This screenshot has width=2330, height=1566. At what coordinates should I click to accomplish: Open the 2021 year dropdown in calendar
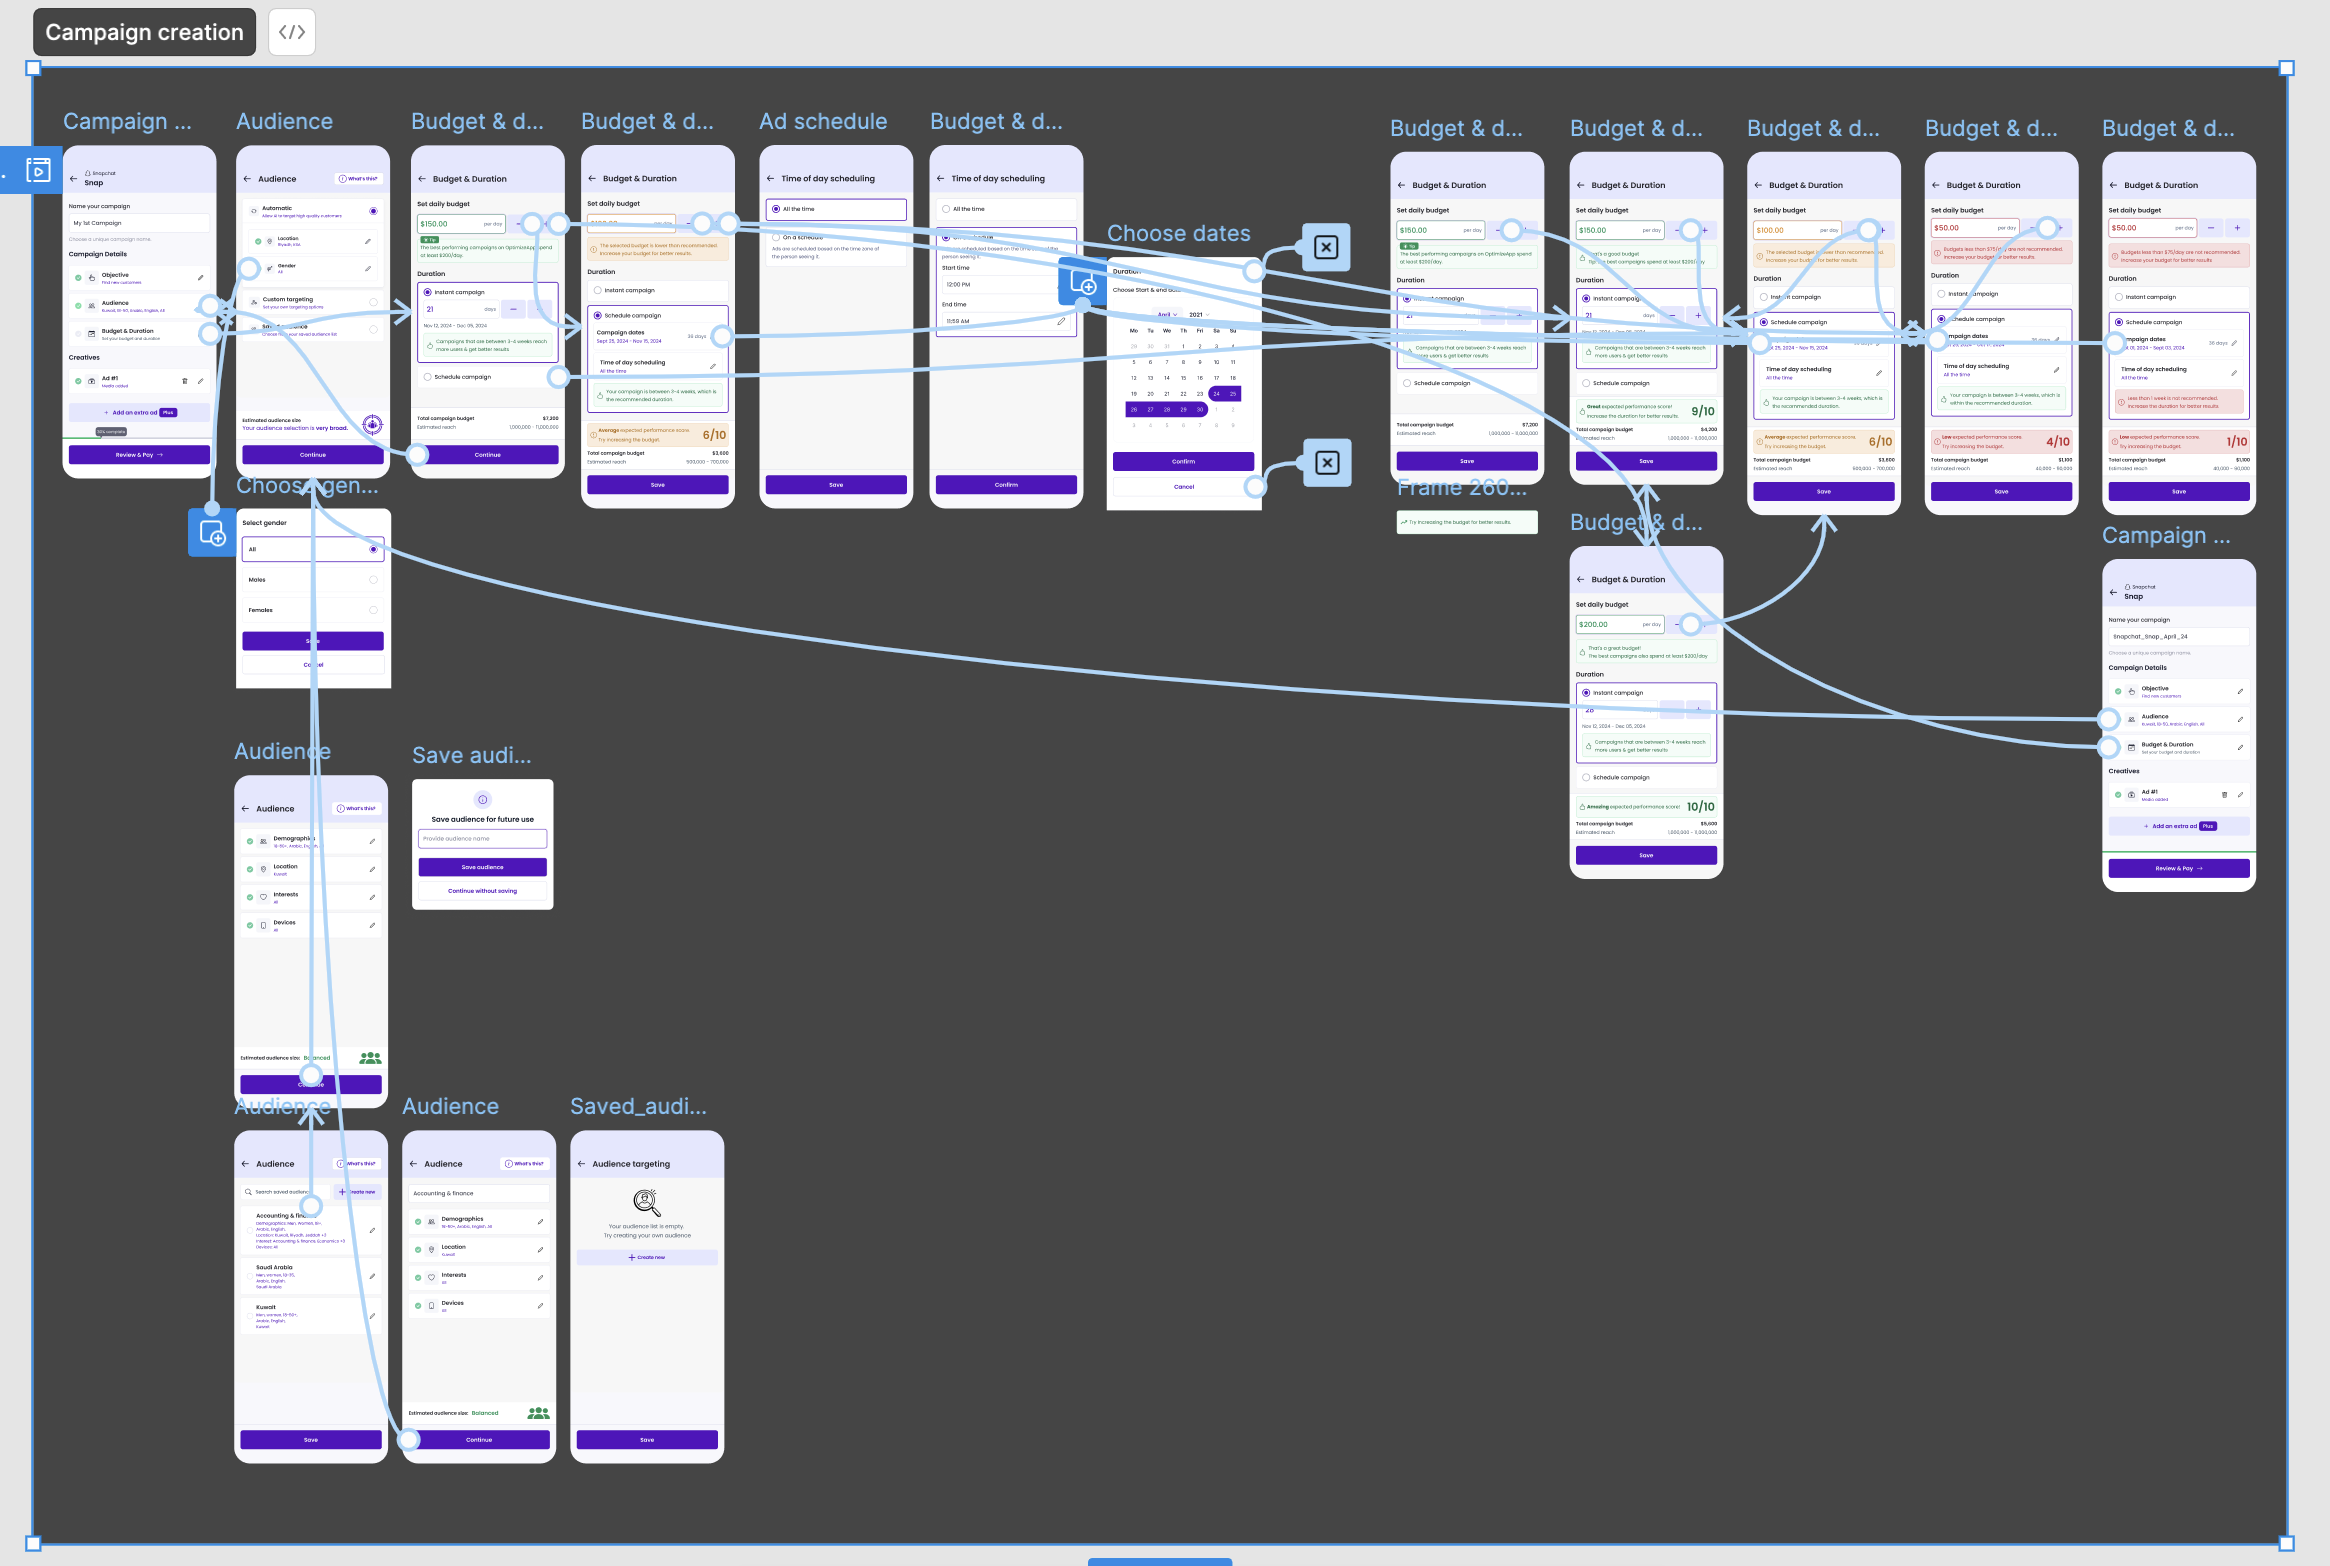(1199, 314)
